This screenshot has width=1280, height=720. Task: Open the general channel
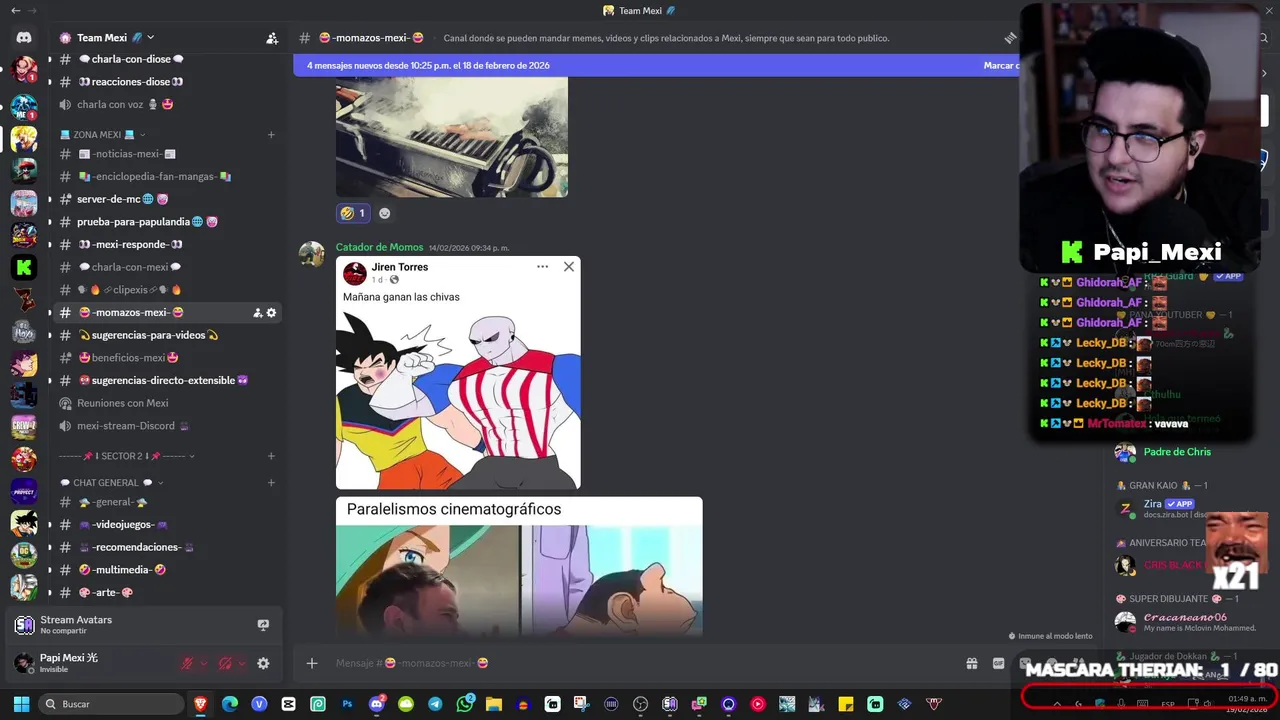(x=166, y=502)
